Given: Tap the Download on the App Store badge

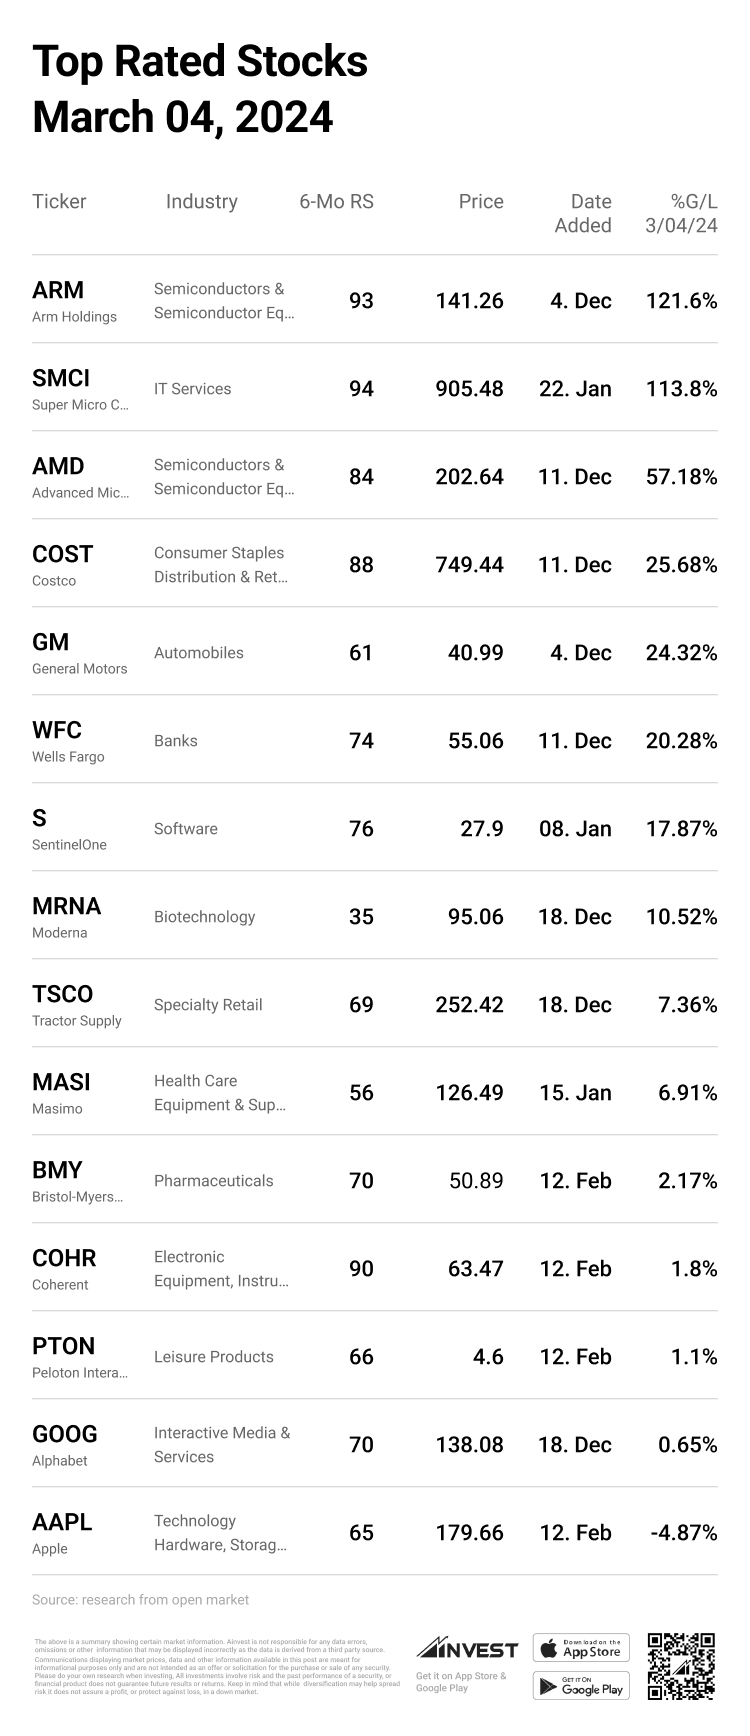Looking at the screenshot, I should coord(581,1647).
